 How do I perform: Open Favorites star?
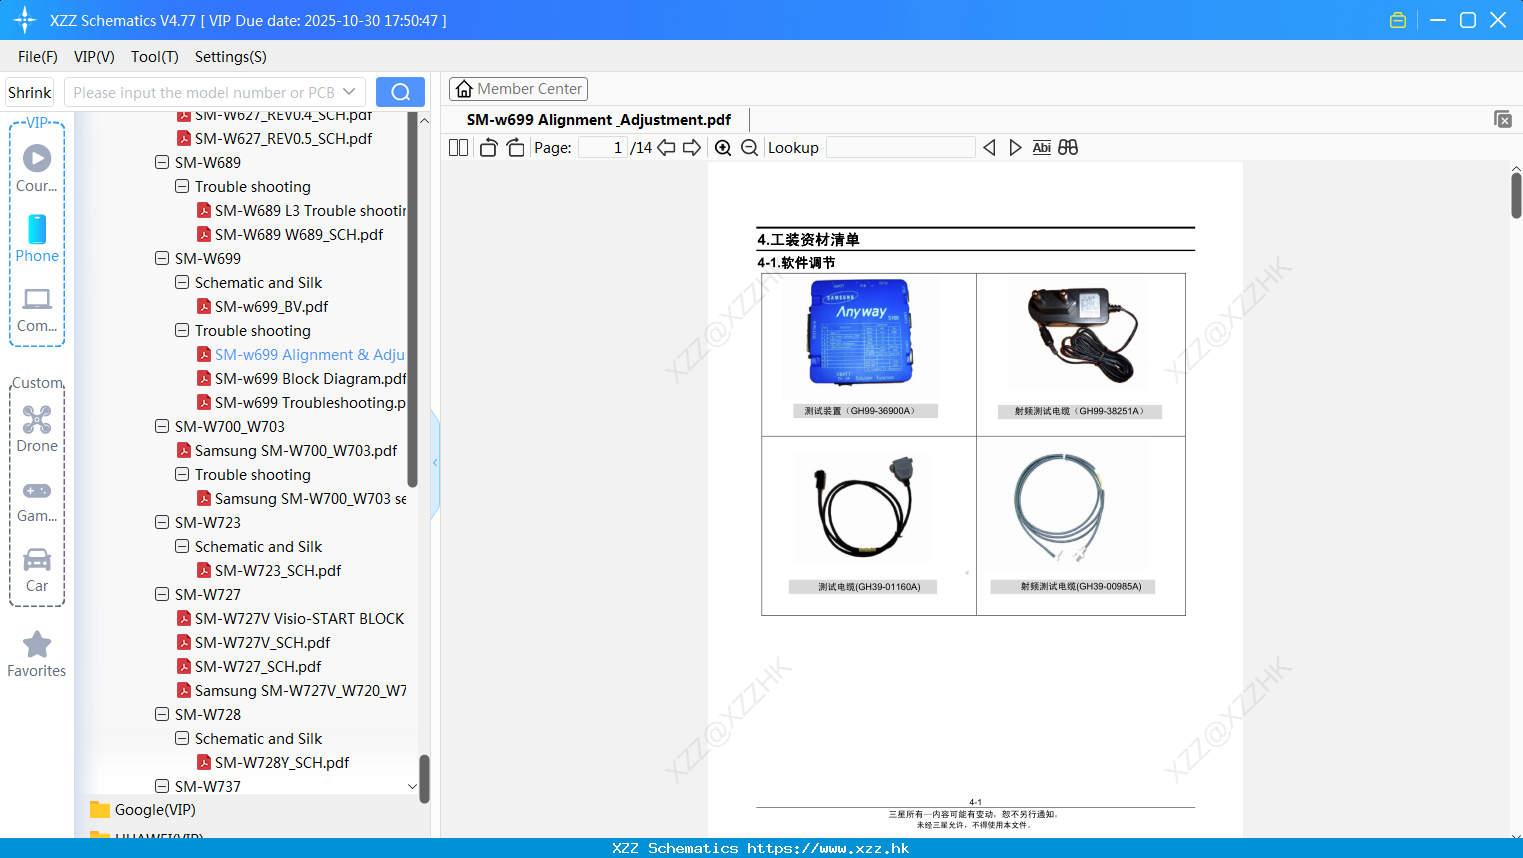[x=37, y=654]
